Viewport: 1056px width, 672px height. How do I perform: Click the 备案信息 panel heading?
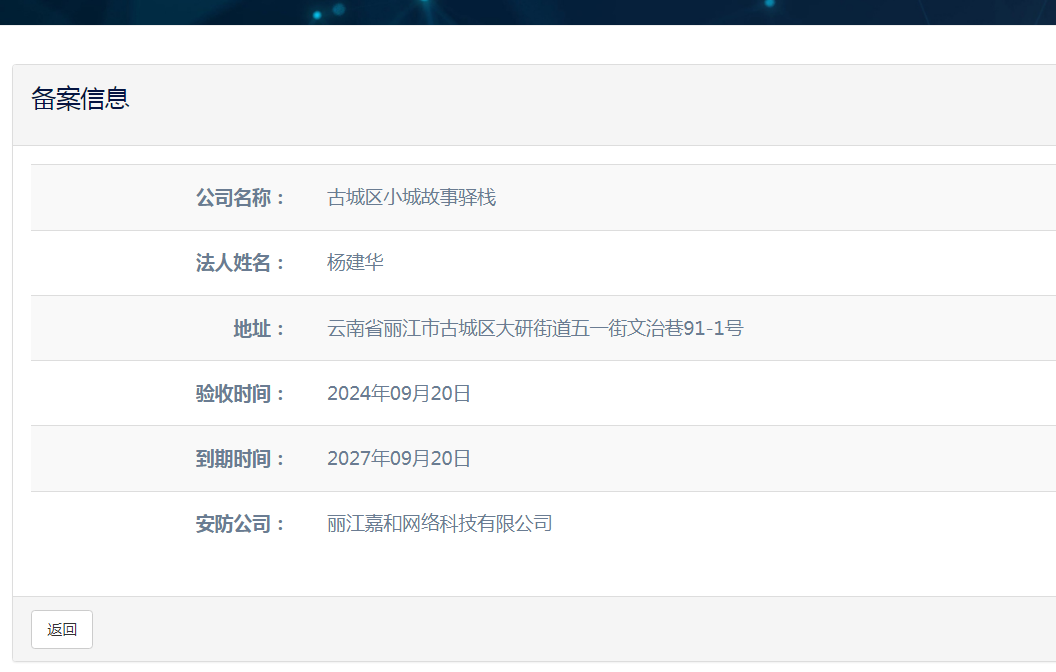[81, 99]
